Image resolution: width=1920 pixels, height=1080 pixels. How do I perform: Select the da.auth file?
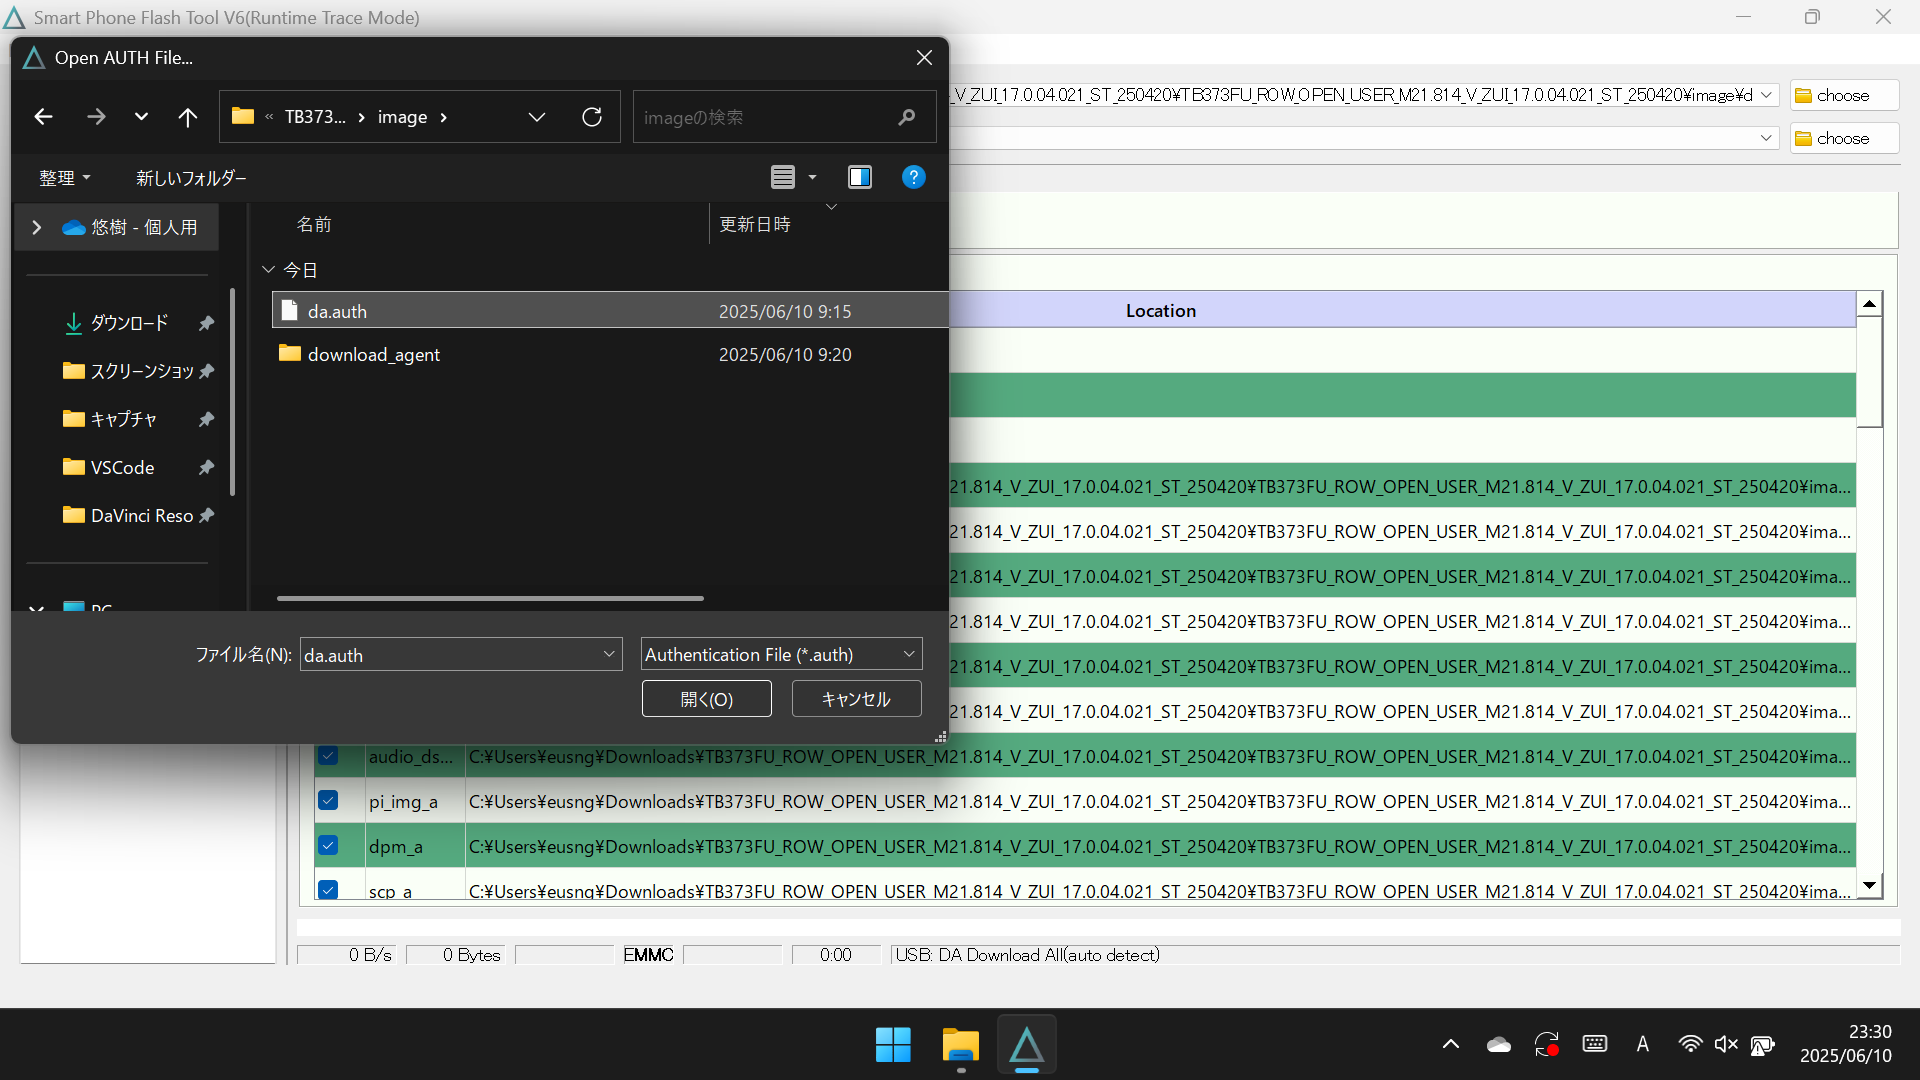337,311
